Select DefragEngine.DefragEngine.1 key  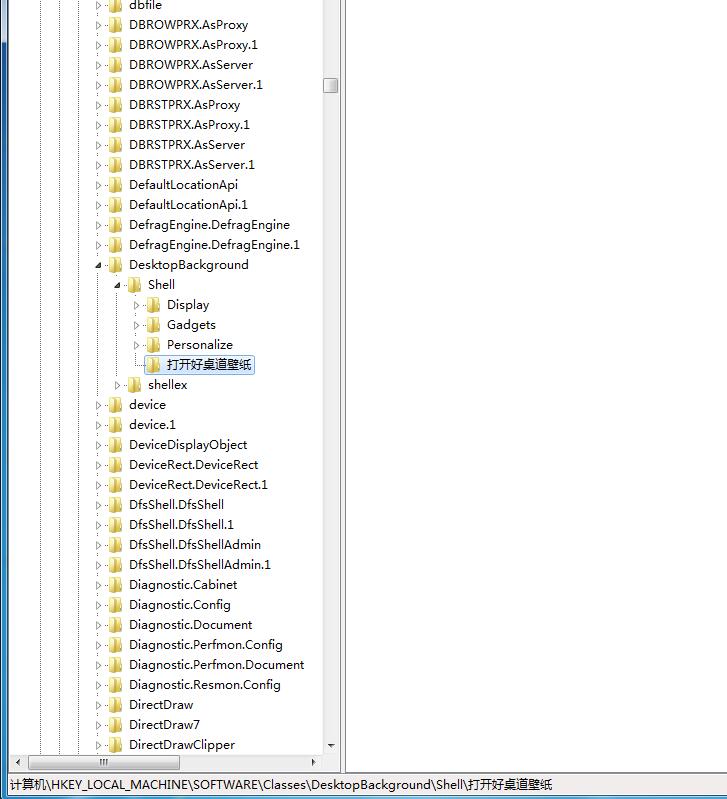tap(214, 245)
